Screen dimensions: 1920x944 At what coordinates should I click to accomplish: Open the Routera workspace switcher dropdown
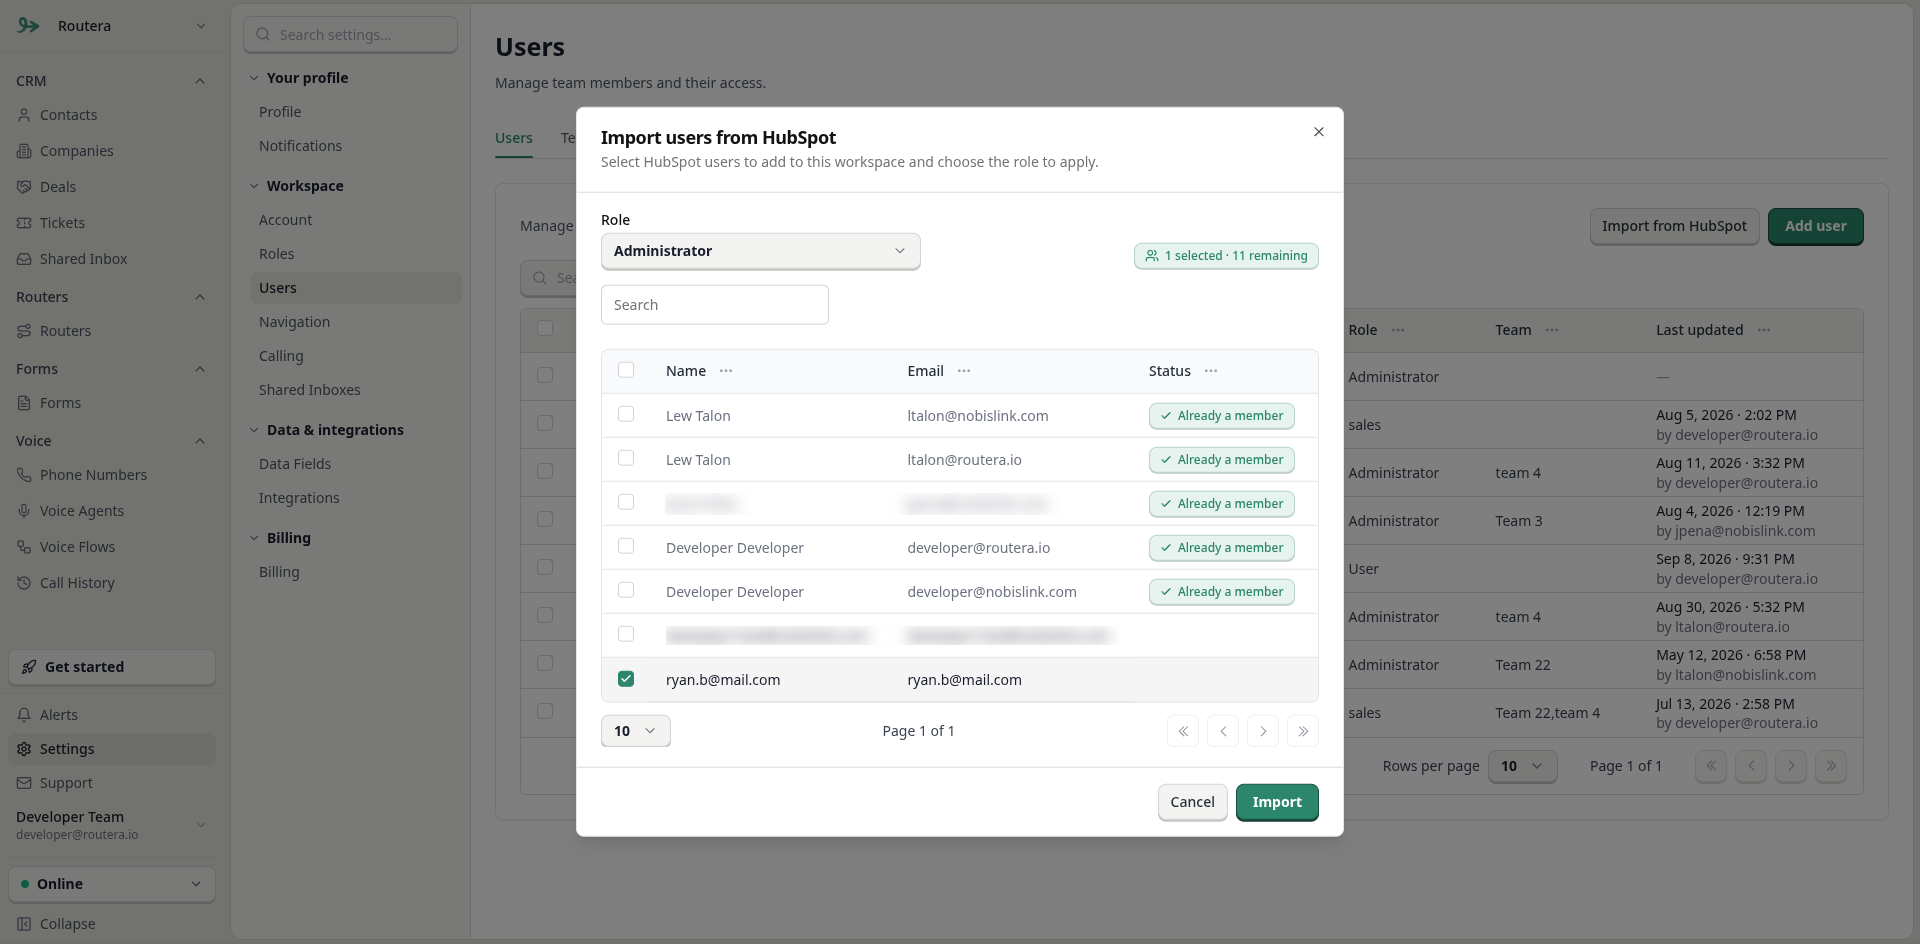tap(112, 26)
